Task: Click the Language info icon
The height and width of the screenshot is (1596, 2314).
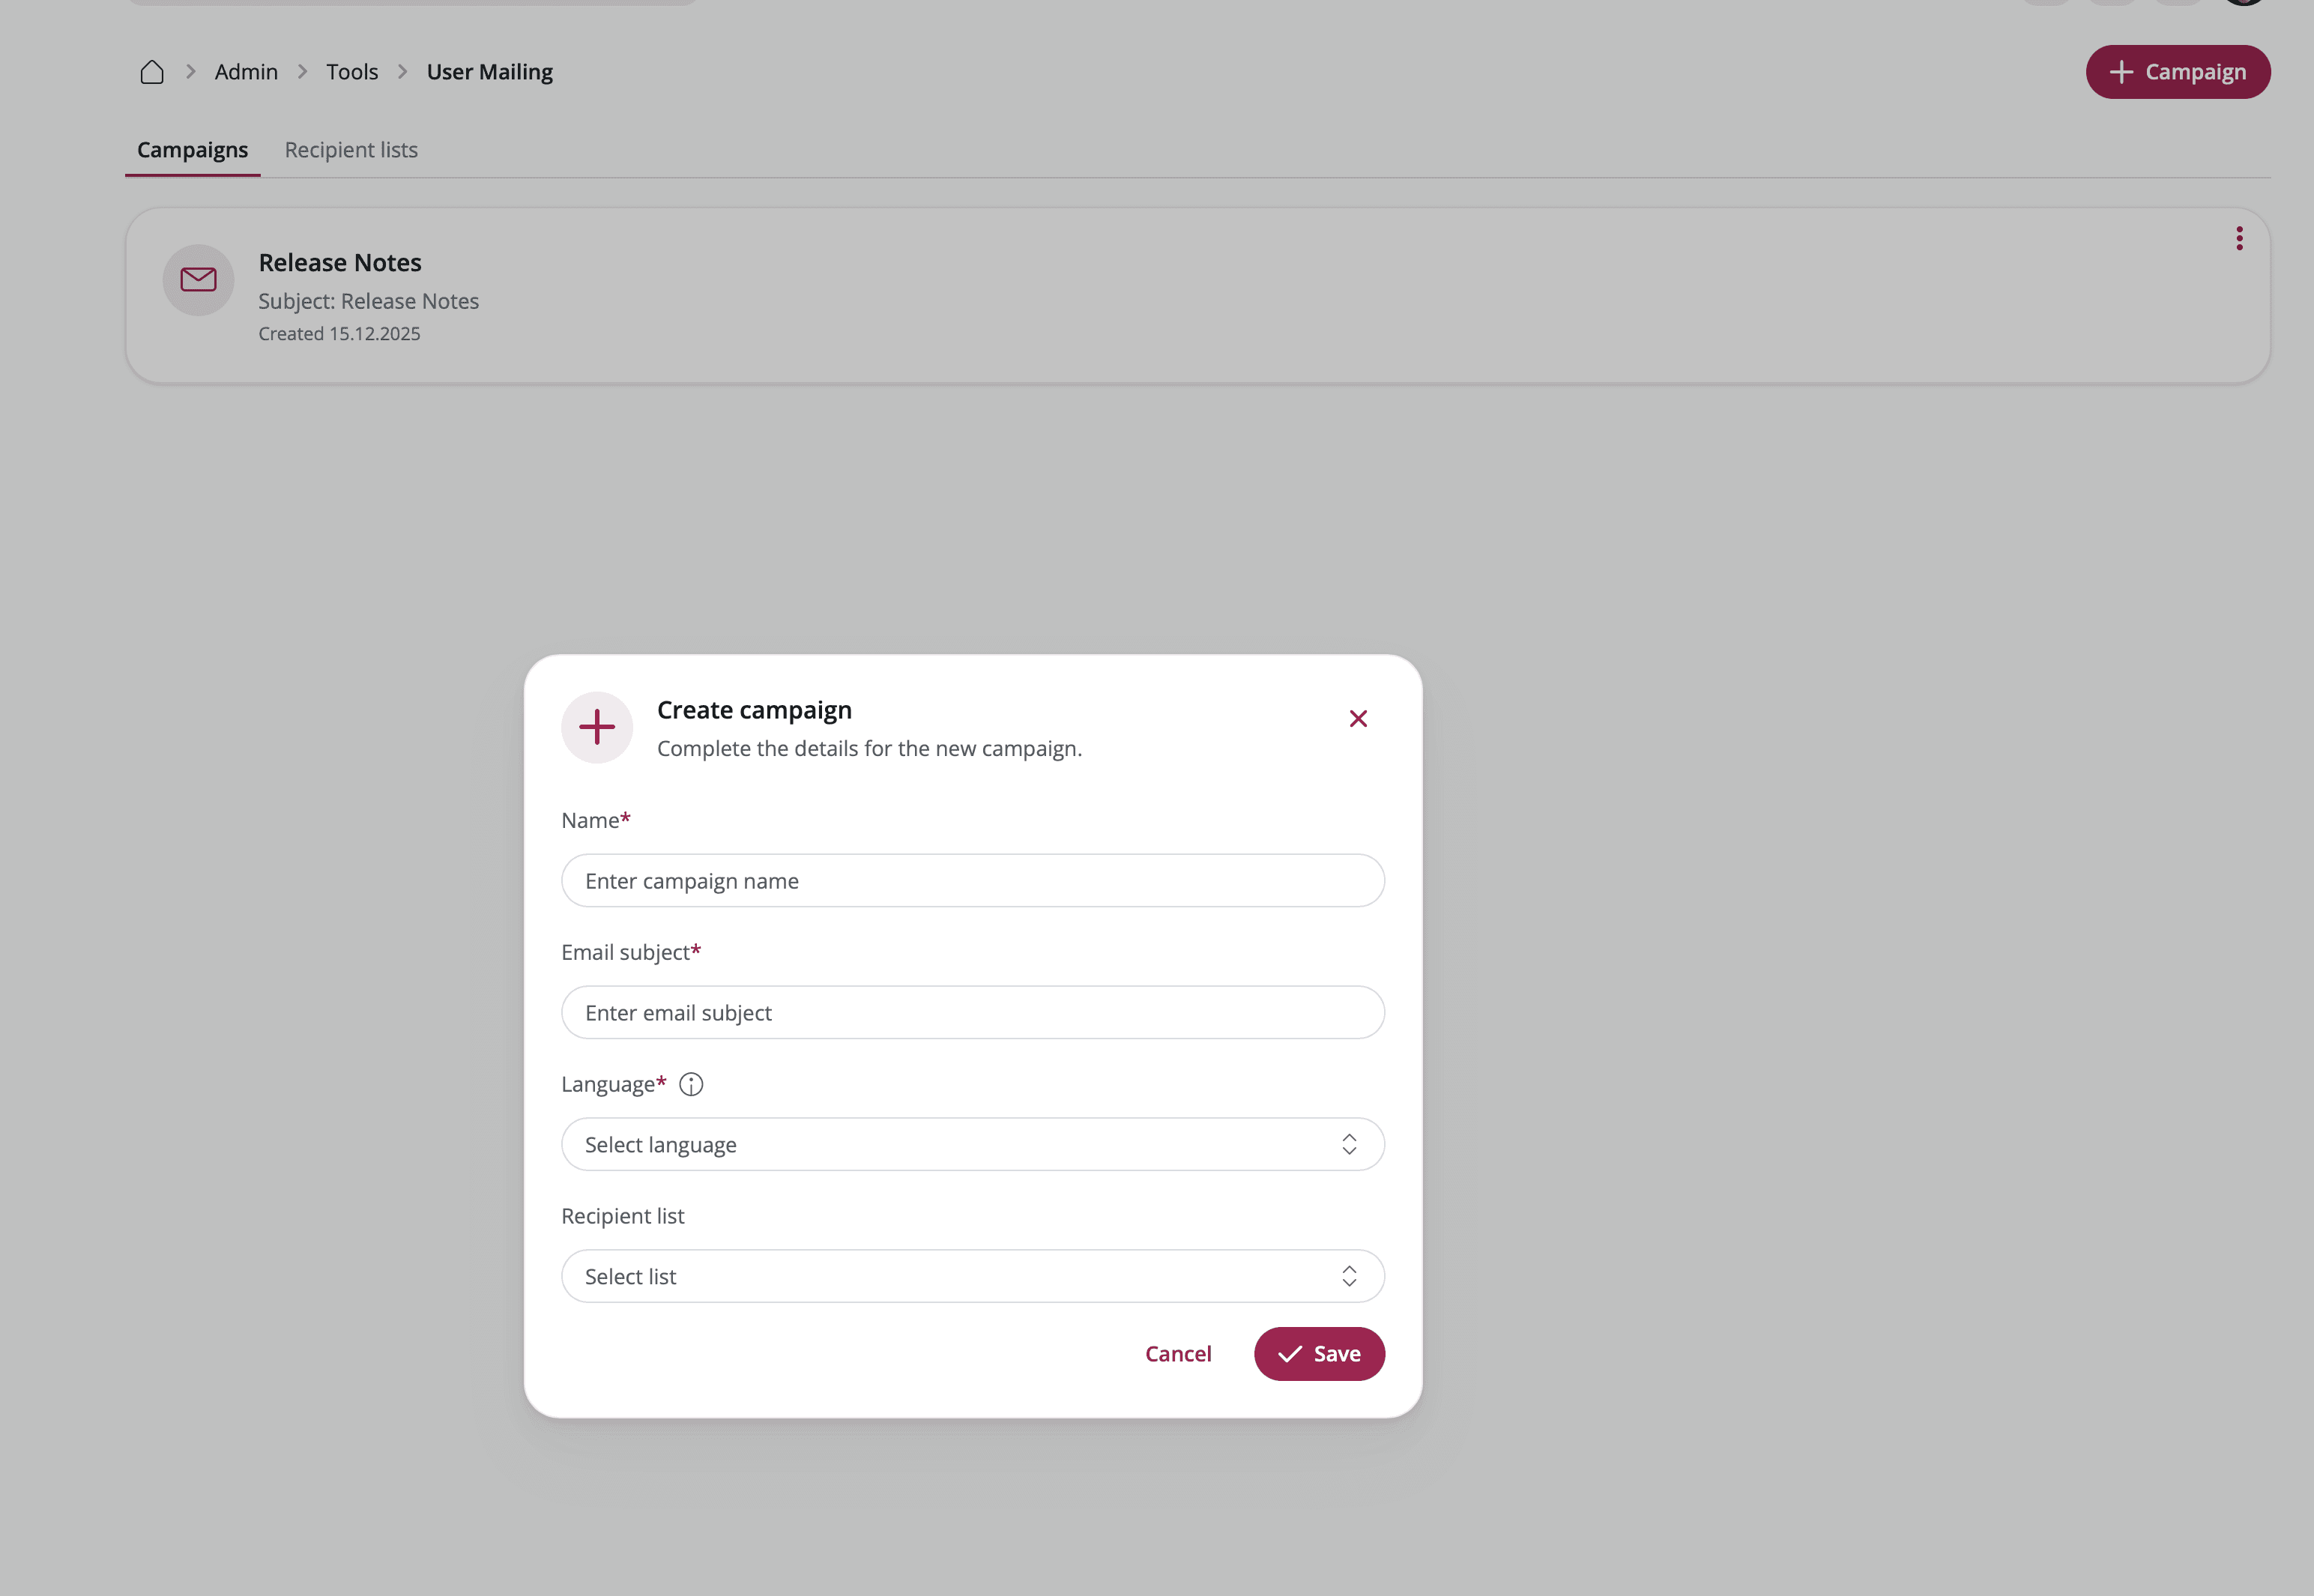Action: click(x=691, y=1085)
